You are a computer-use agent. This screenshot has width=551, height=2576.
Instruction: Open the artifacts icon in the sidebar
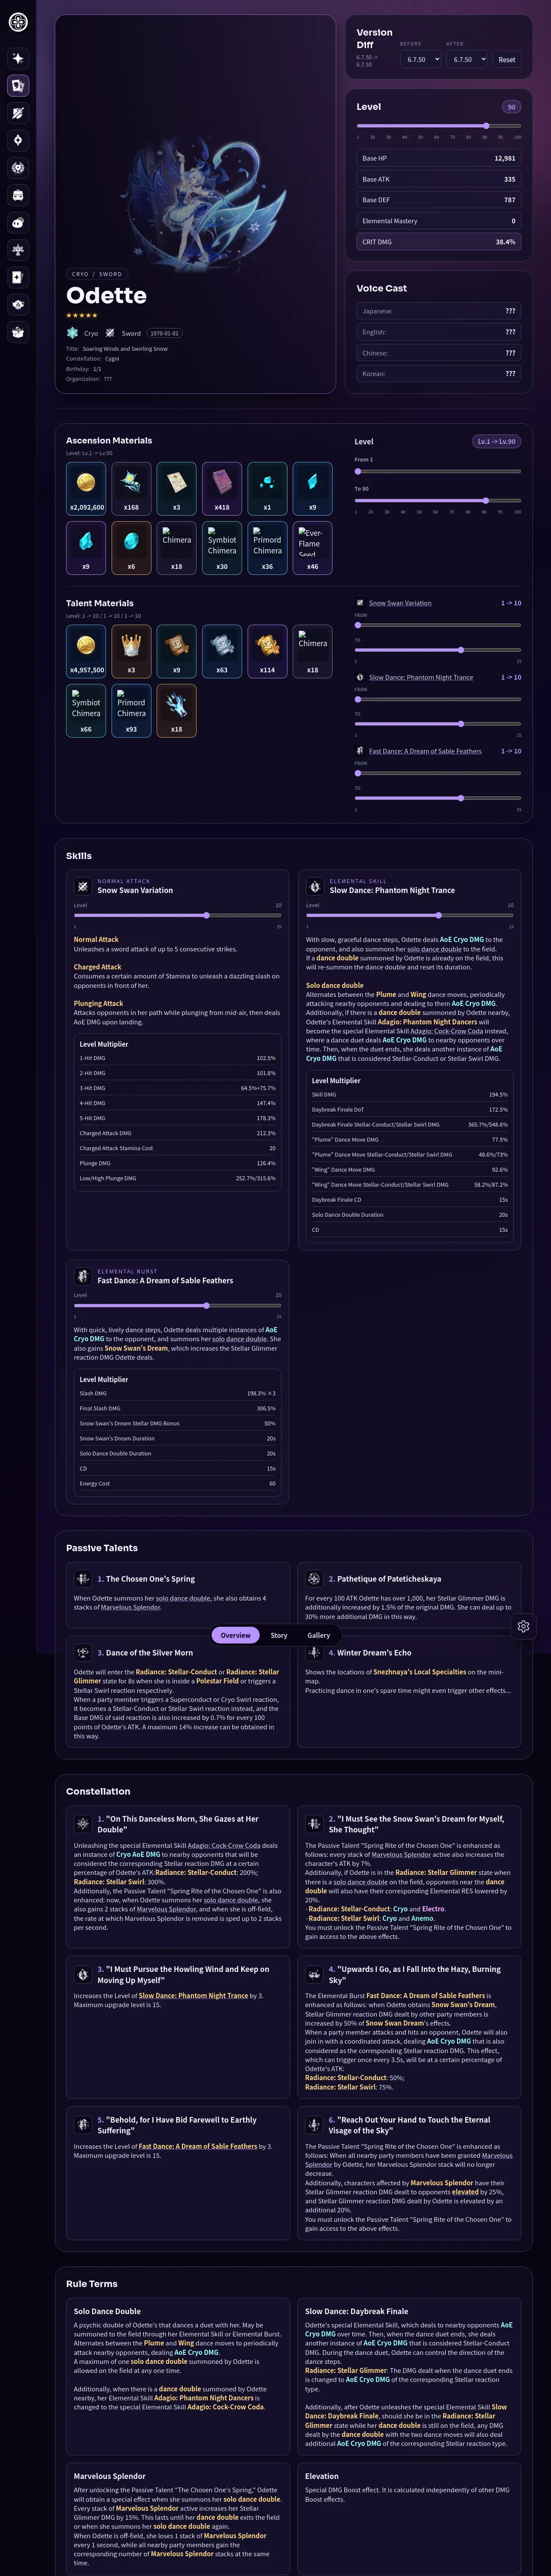18,140
